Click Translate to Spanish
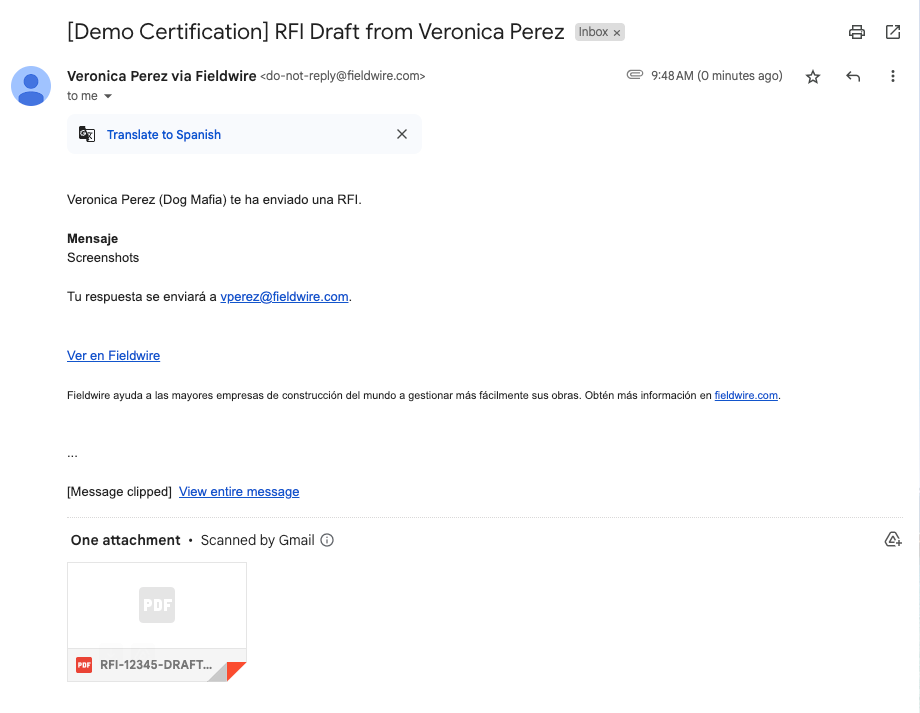Viewport: 920px width, 713px height. point(164,134)
